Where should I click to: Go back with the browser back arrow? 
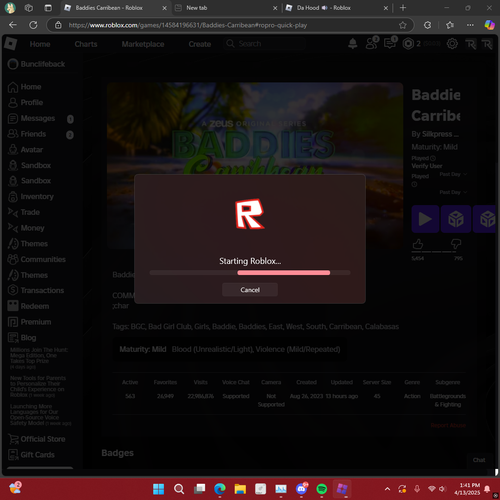(x=13, y=25)
